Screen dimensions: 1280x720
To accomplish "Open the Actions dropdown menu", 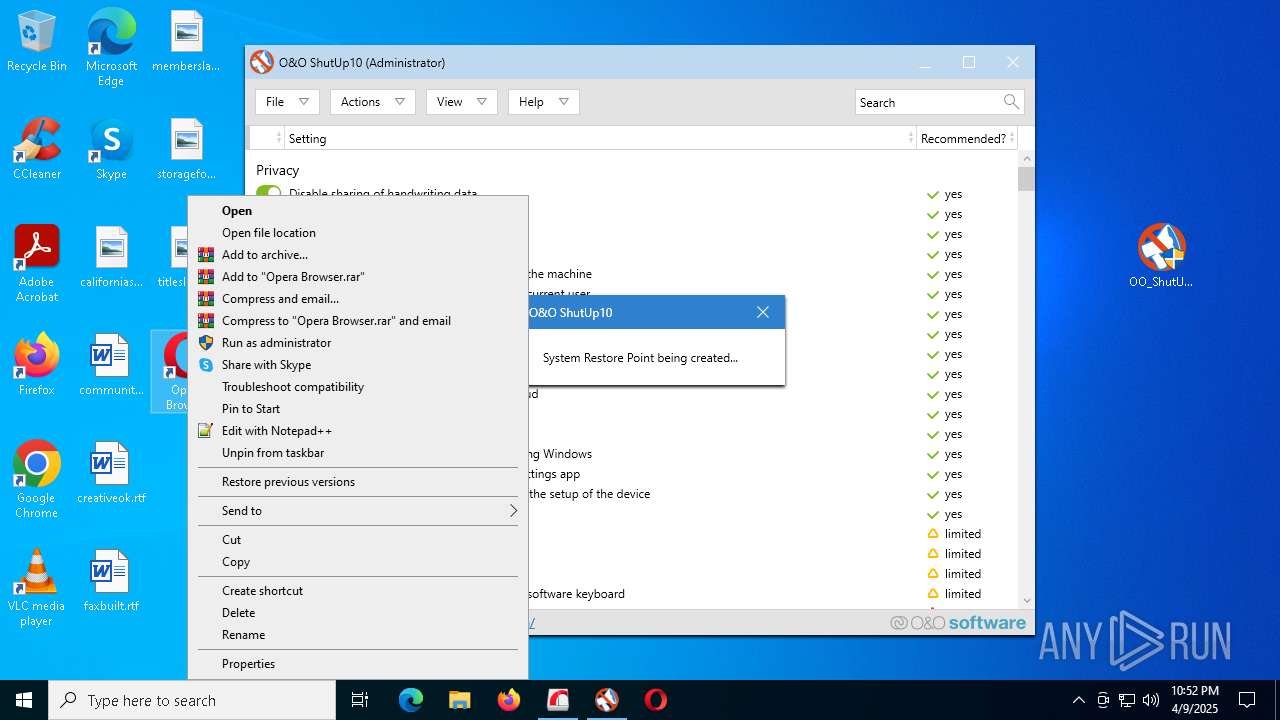I will click(372, 102).
